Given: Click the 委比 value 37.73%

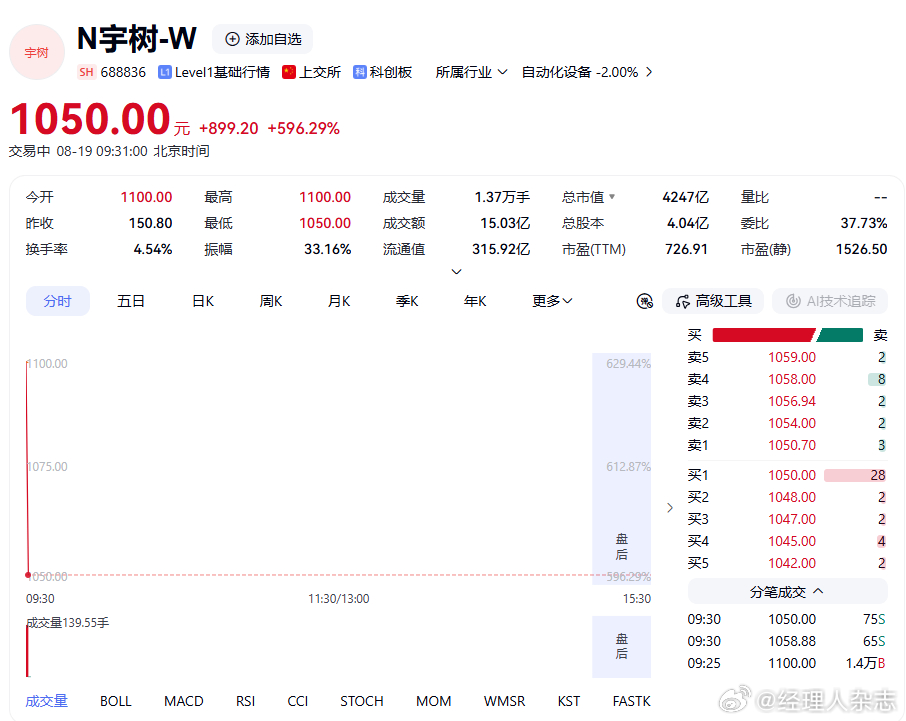Looking at the screenshot, I should (x=863, y=223).
